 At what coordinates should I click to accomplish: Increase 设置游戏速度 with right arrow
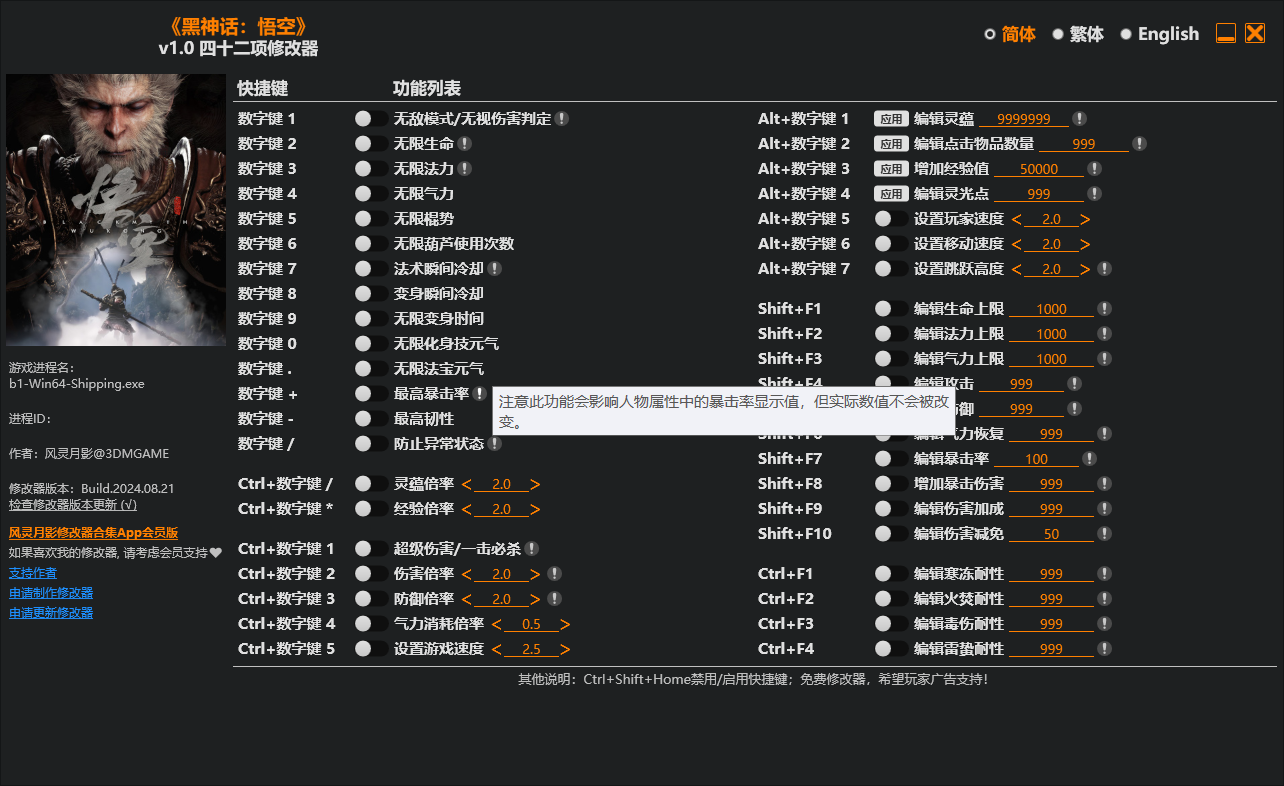click(565, 649)
